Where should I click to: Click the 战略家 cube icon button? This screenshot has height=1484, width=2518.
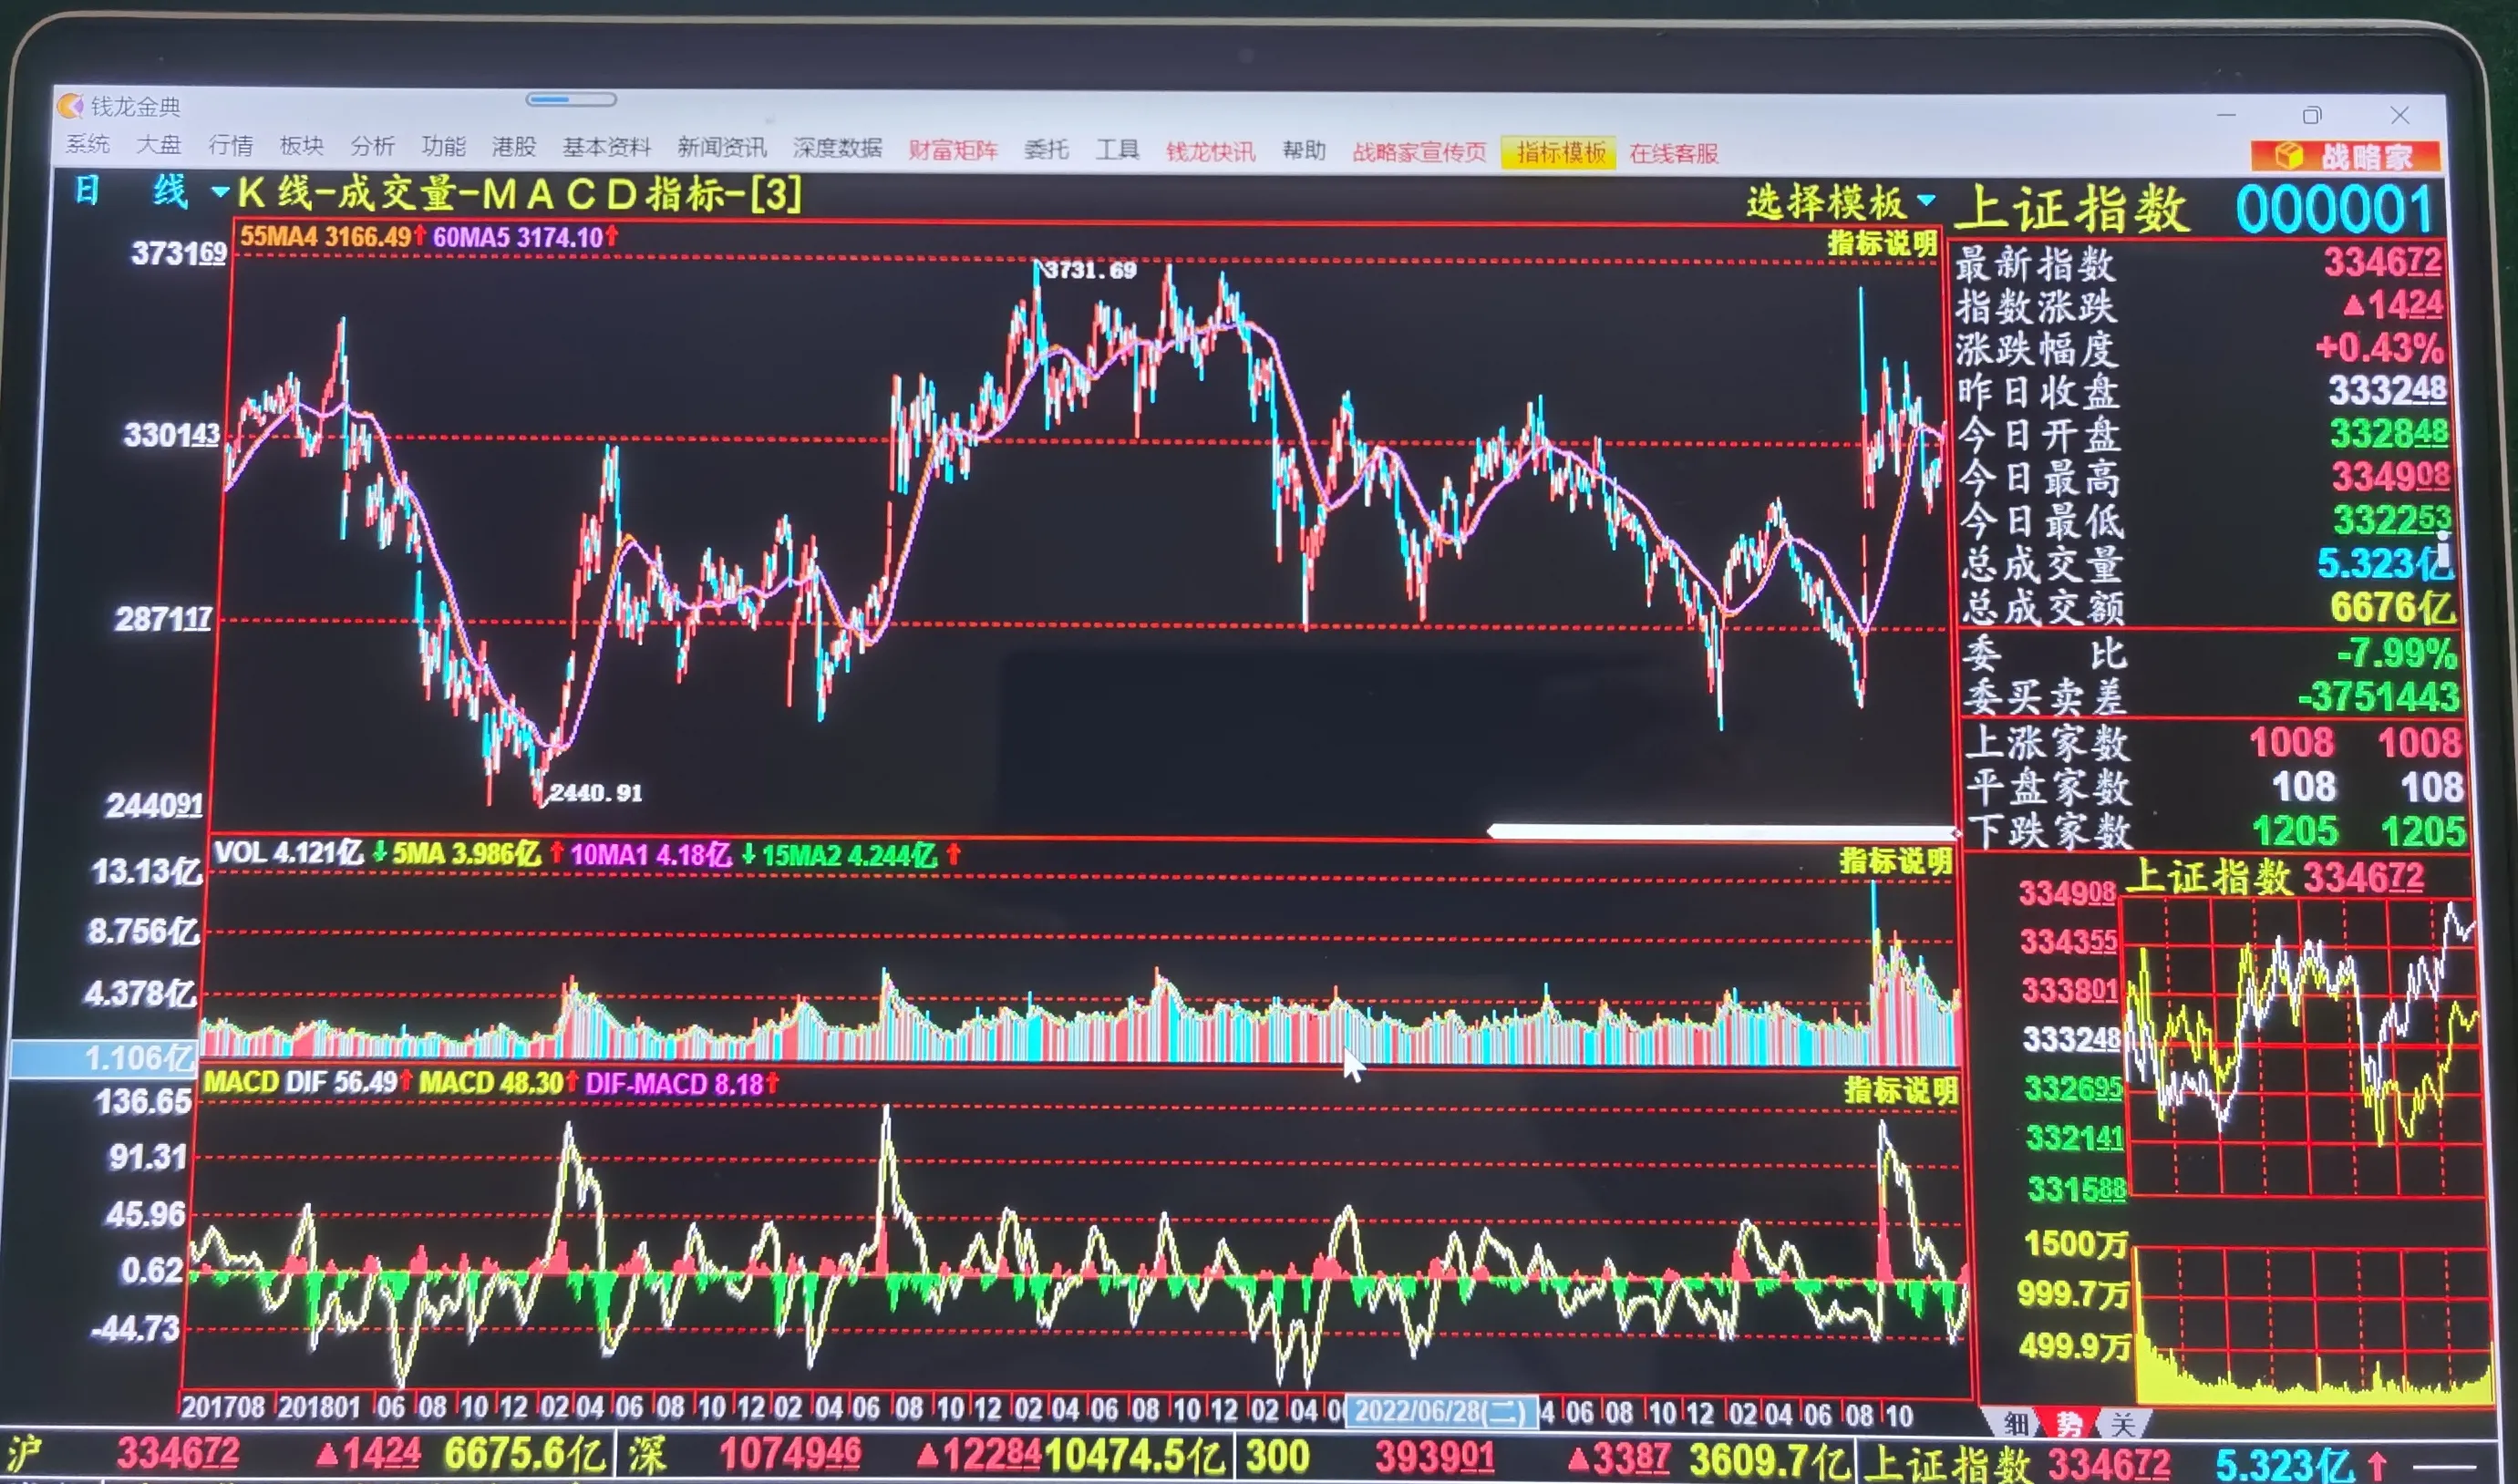pos(2288,156)
